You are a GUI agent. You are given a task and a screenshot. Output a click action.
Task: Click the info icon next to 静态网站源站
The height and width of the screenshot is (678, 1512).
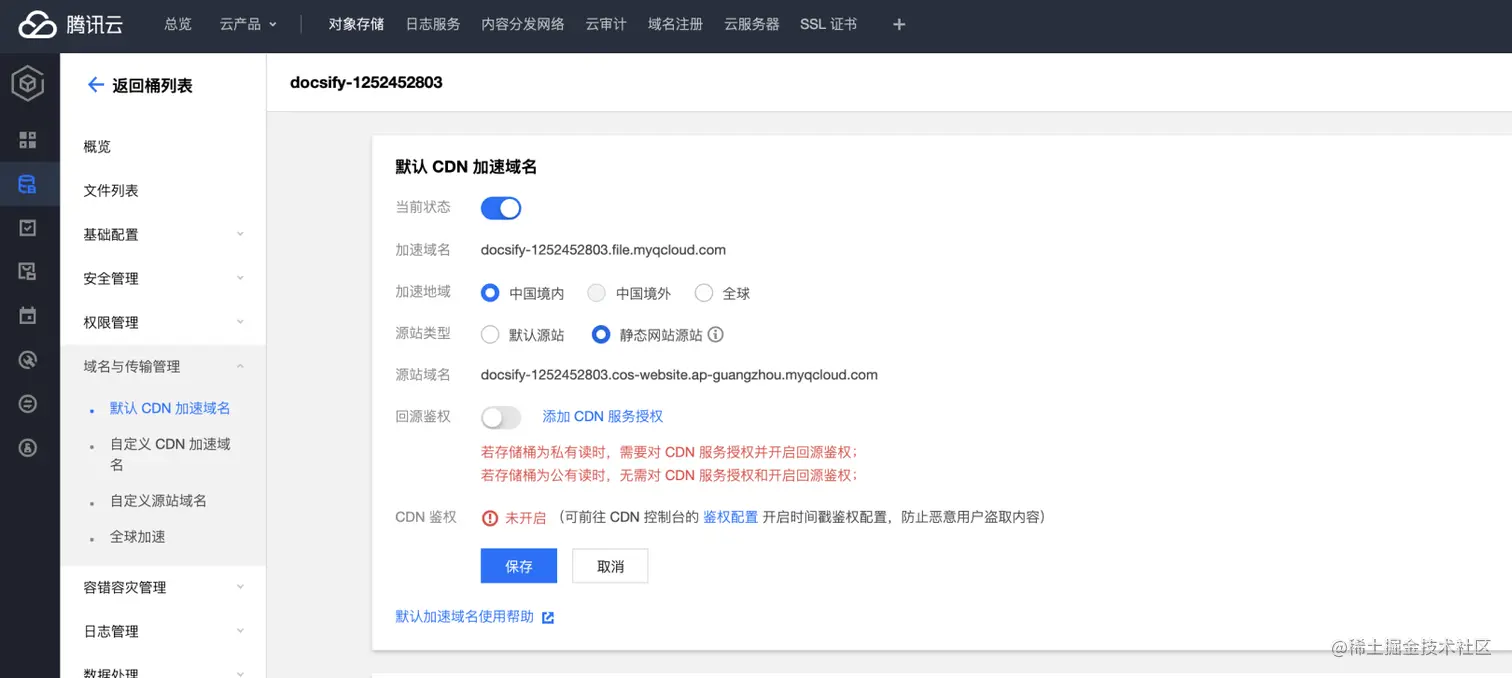coord(716,335)
